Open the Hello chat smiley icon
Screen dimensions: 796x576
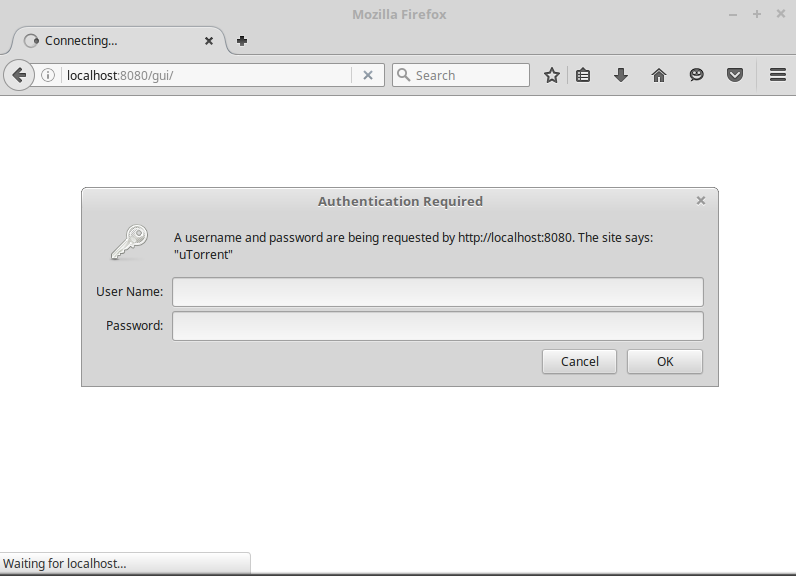click(696, 76)
